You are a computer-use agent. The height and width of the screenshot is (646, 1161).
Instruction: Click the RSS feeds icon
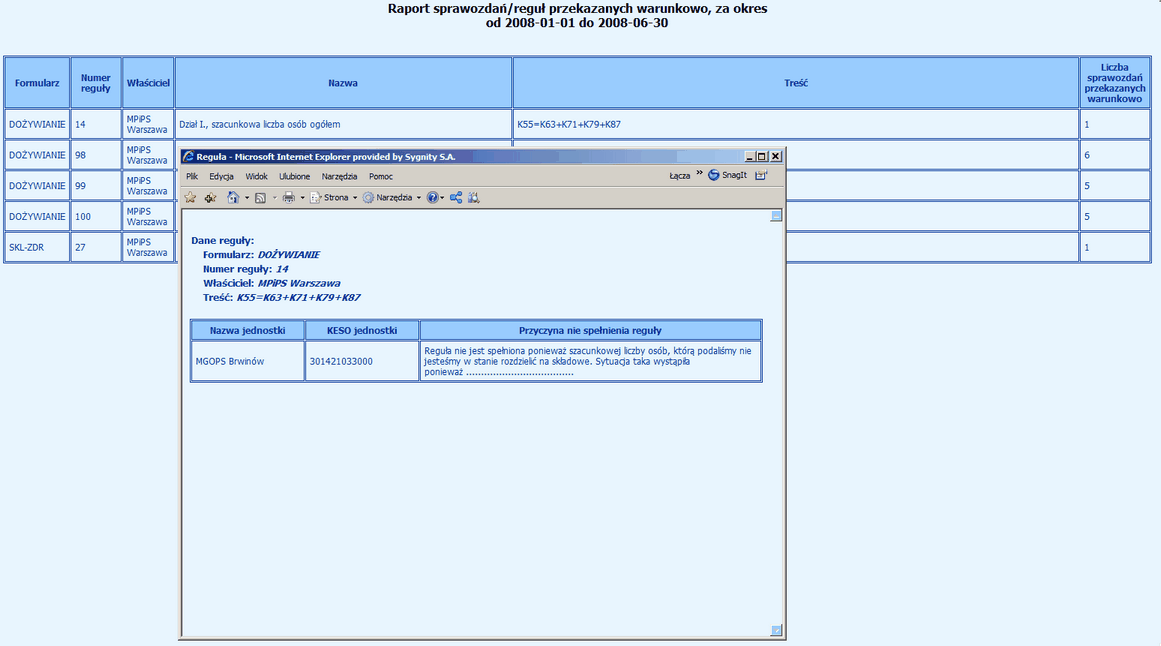pyautogui.click(x=260, y=198)
